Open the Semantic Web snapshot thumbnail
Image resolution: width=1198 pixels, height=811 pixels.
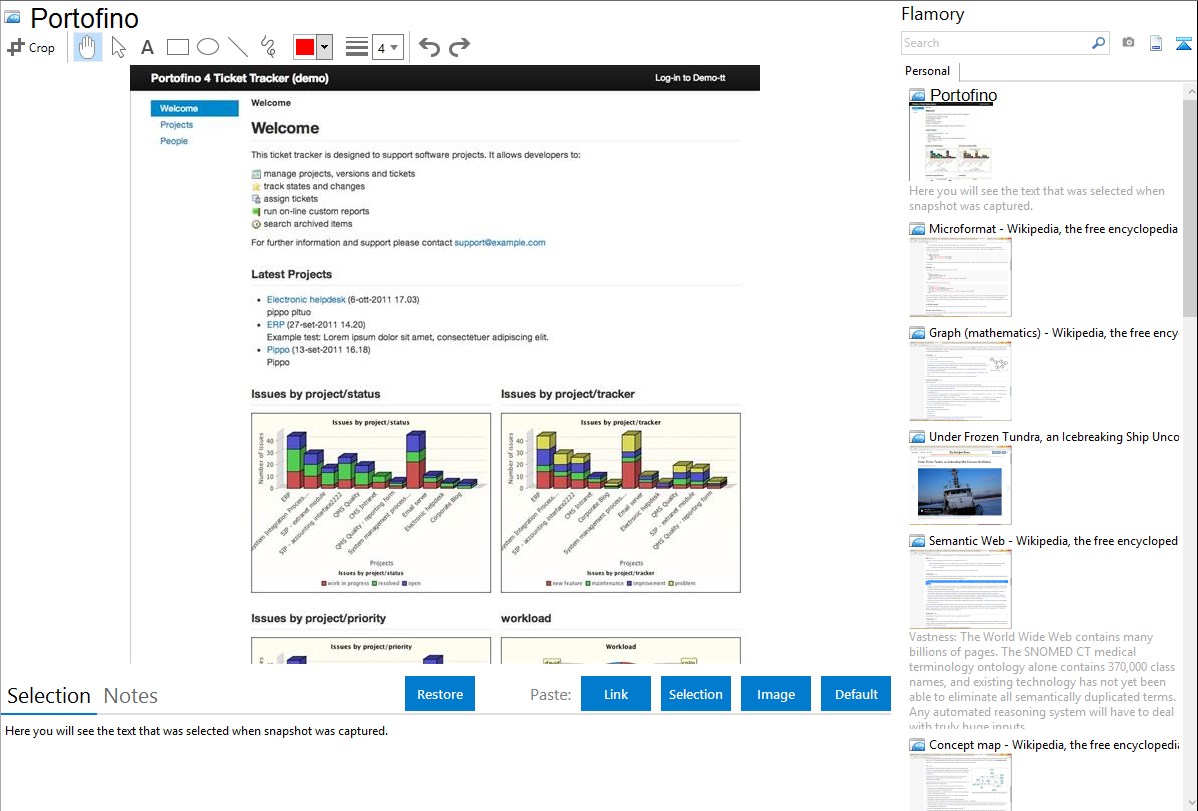[x=960, y=588]
